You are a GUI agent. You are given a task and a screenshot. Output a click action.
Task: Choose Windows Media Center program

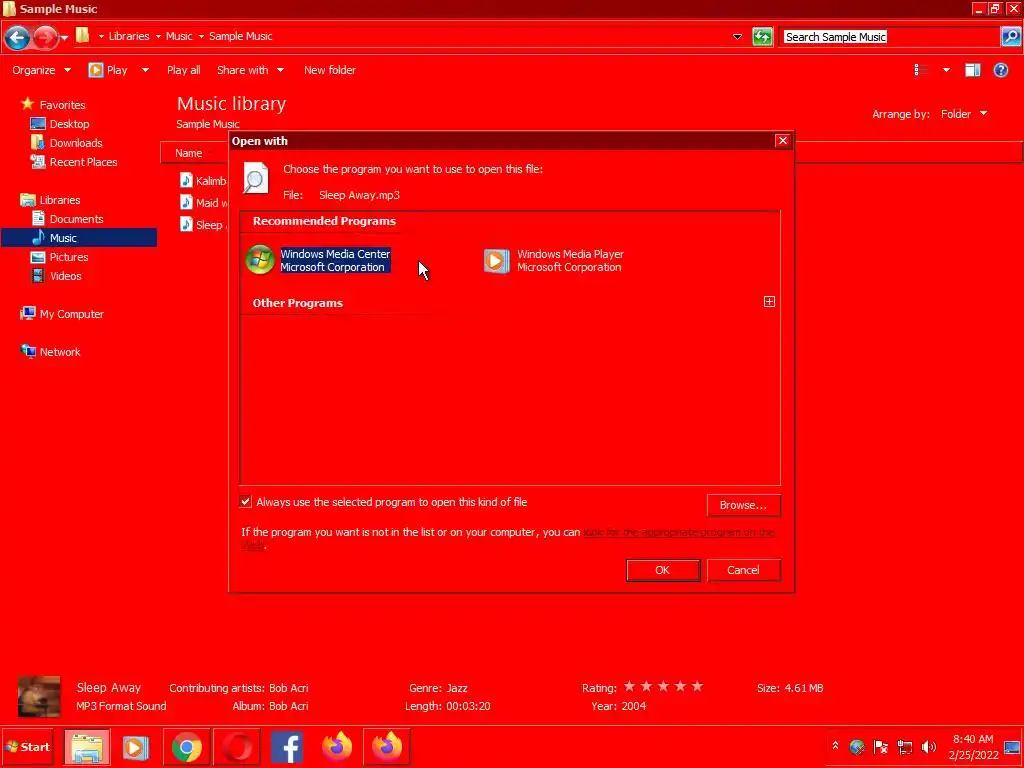(x=318, y=260)
